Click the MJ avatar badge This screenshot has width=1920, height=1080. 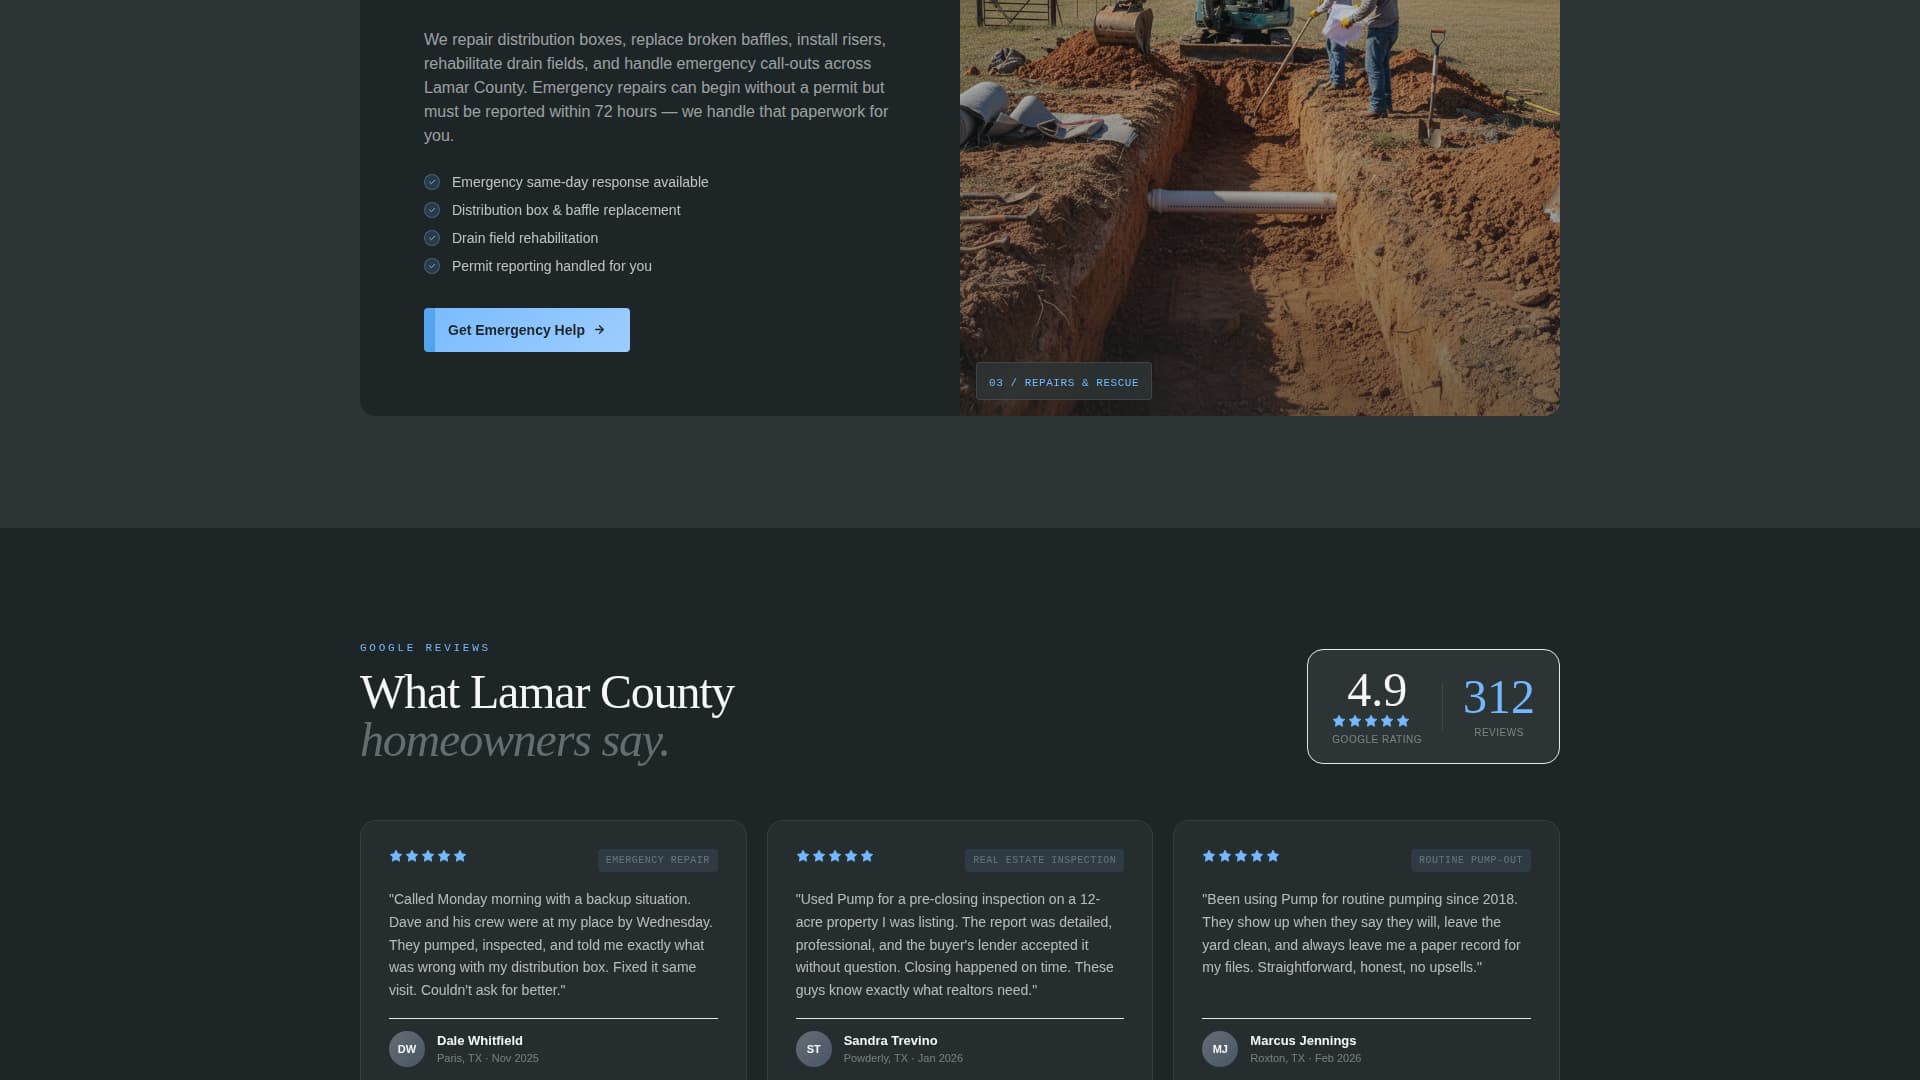coord(1220,1049)
